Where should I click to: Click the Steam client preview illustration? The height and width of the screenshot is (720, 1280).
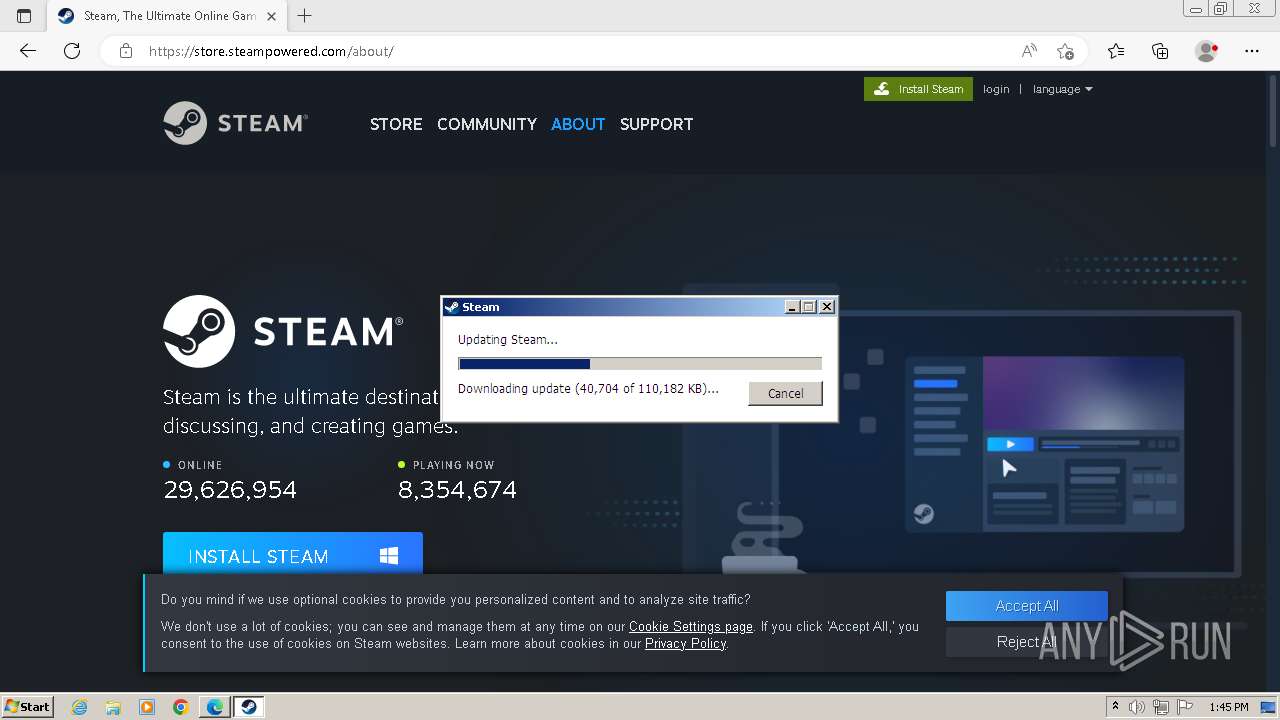pos(1045,443)
